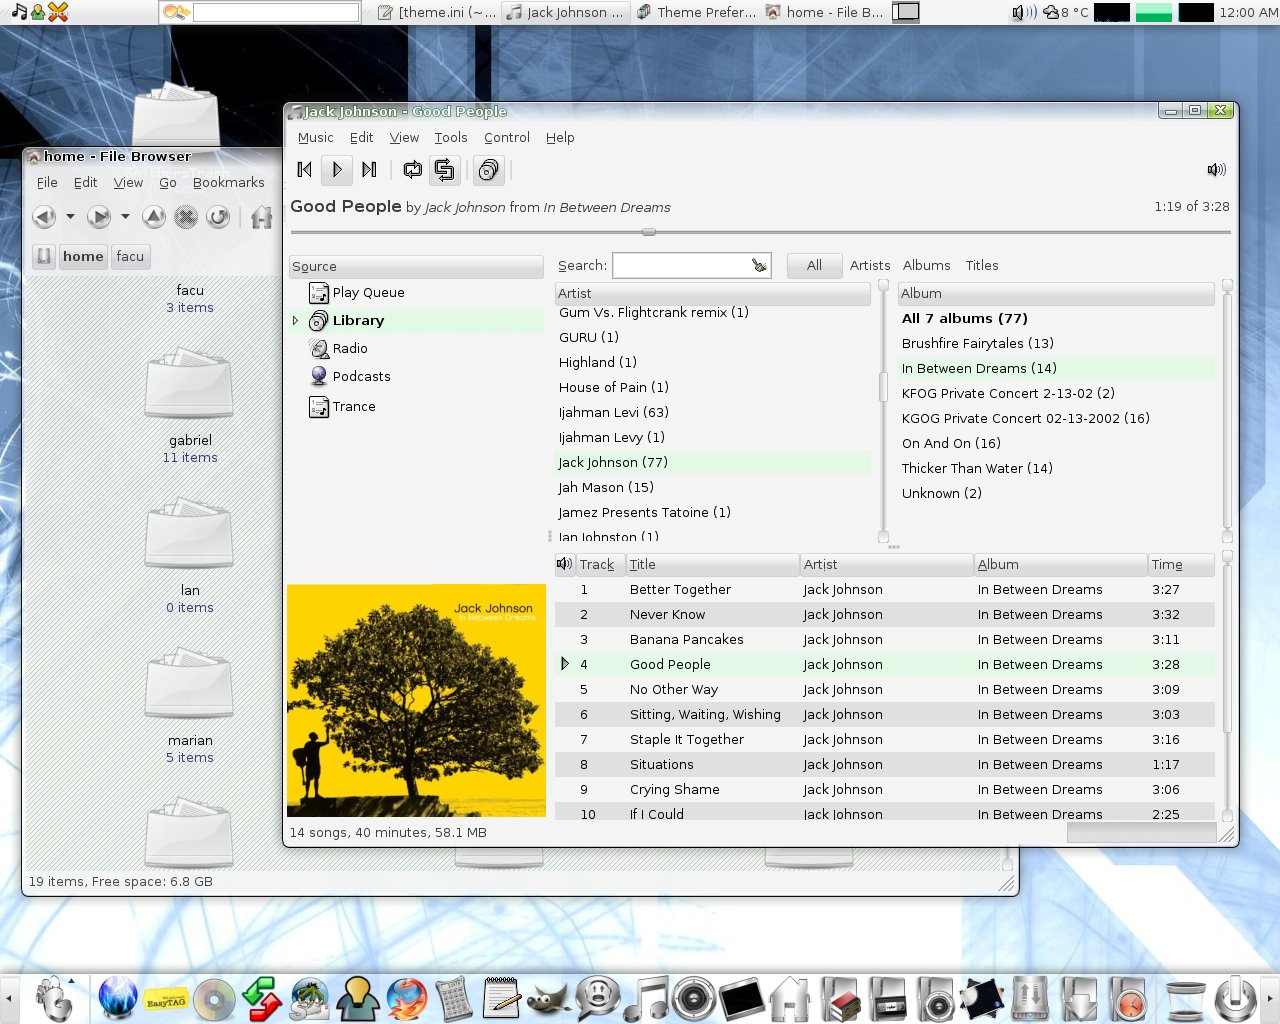The image size is (1280, 1024).
Task: Click the Artist column header in browser
Action: tap(713, 293)
